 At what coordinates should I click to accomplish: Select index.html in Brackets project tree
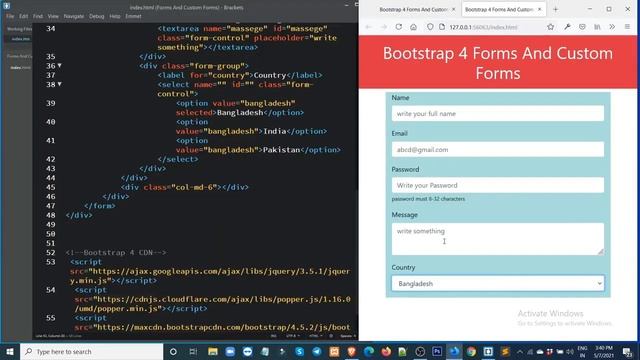click(x=20, y=67)
